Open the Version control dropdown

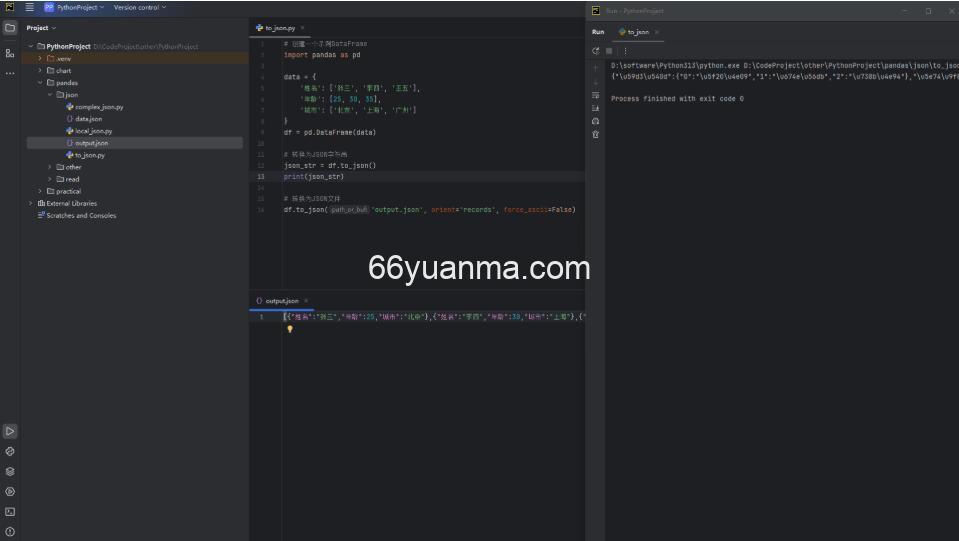[139, 7]
